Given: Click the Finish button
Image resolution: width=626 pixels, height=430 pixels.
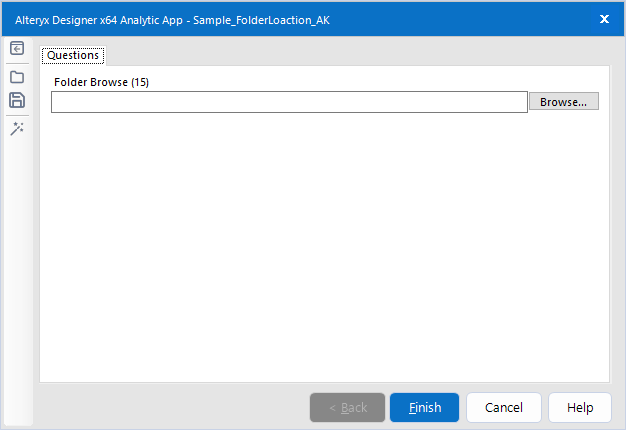Looking at the screenshot, I should (x=424, y=408).
